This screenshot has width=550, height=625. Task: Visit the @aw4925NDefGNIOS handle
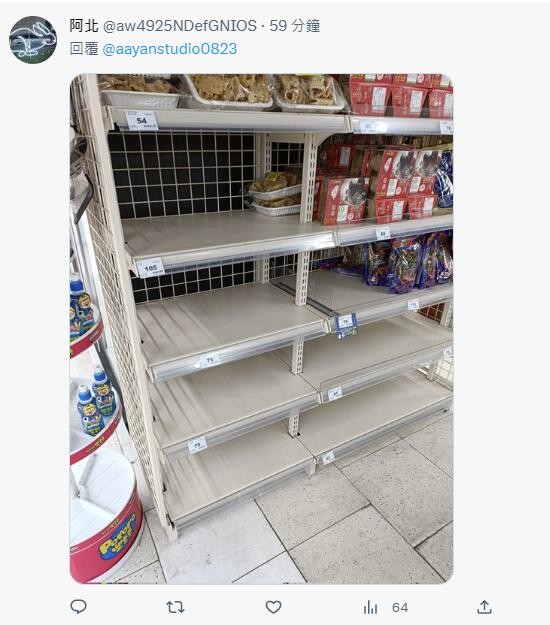click(180, 26)
